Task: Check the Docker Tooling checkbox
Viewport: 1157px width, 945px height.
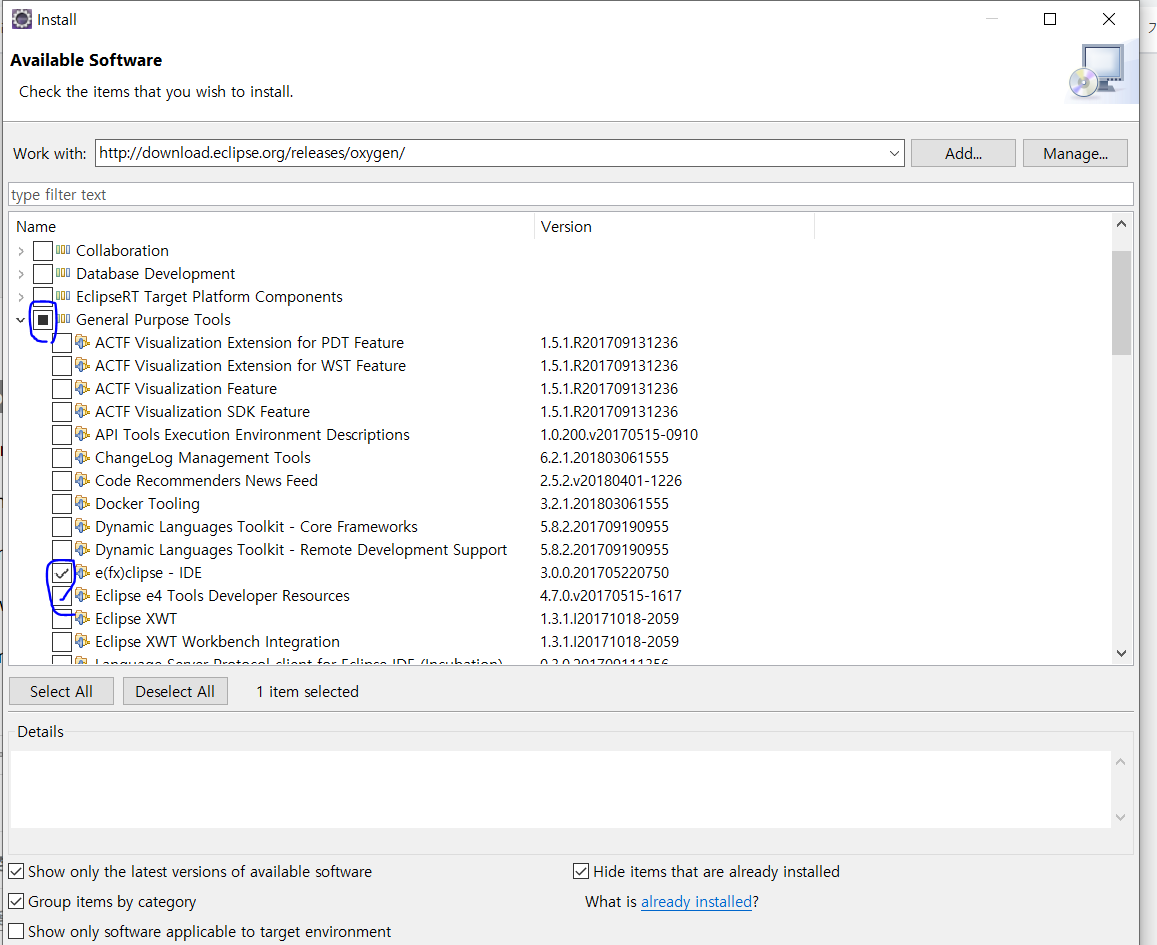Action: tap(62, 504)
